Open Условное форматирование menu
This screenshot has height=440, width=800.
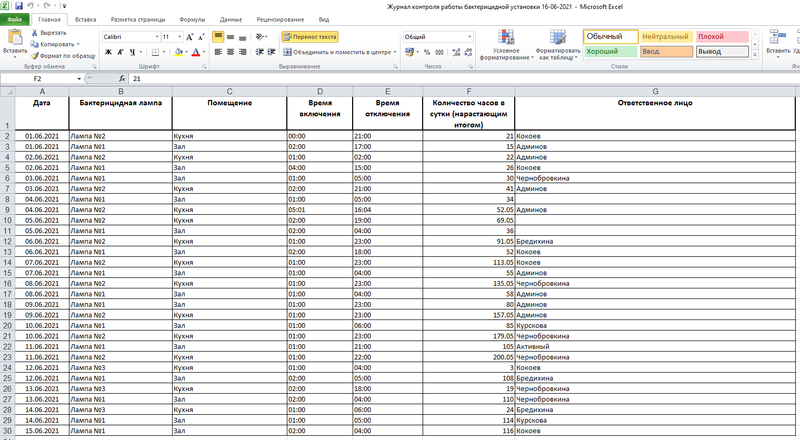click(x=506, y=45)
